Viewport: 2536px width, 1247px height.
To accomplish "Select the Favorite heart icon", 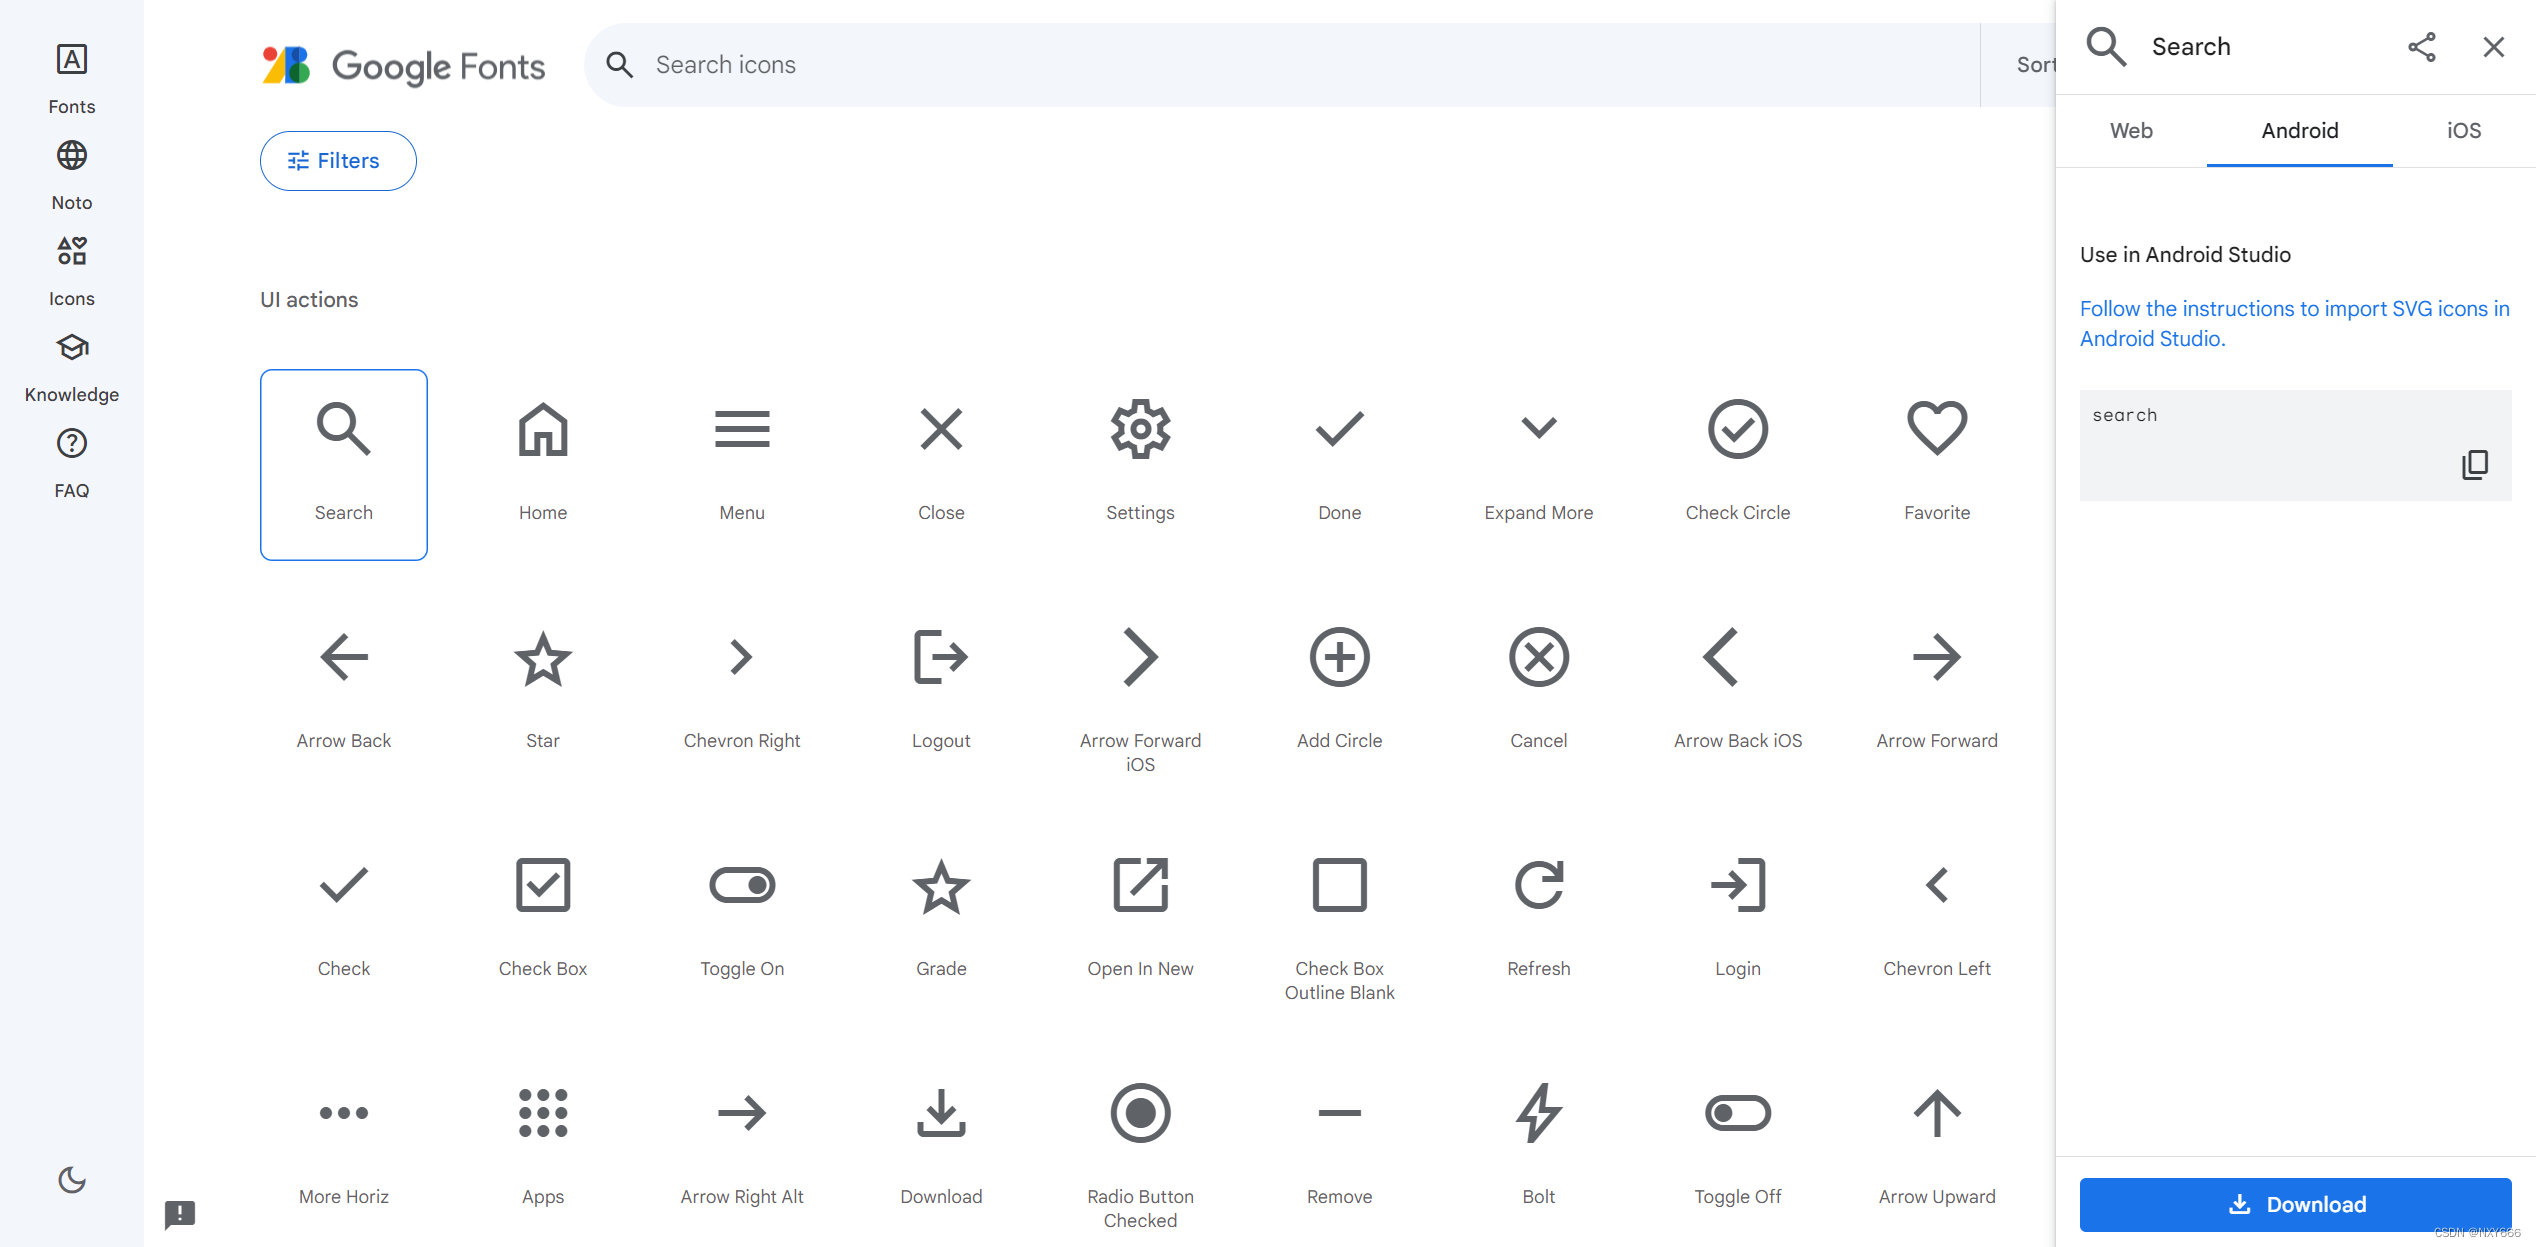I will tap(1936, 429).
